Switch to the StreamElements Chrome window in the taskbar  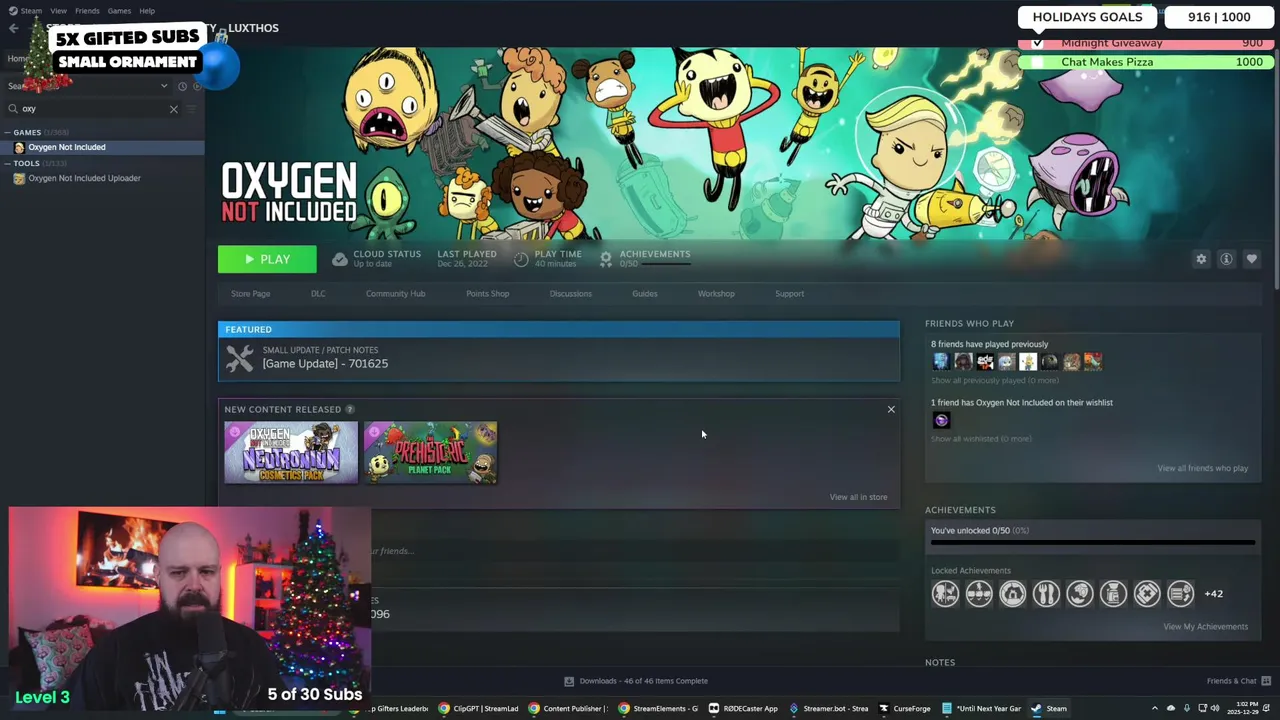point(658,709)
